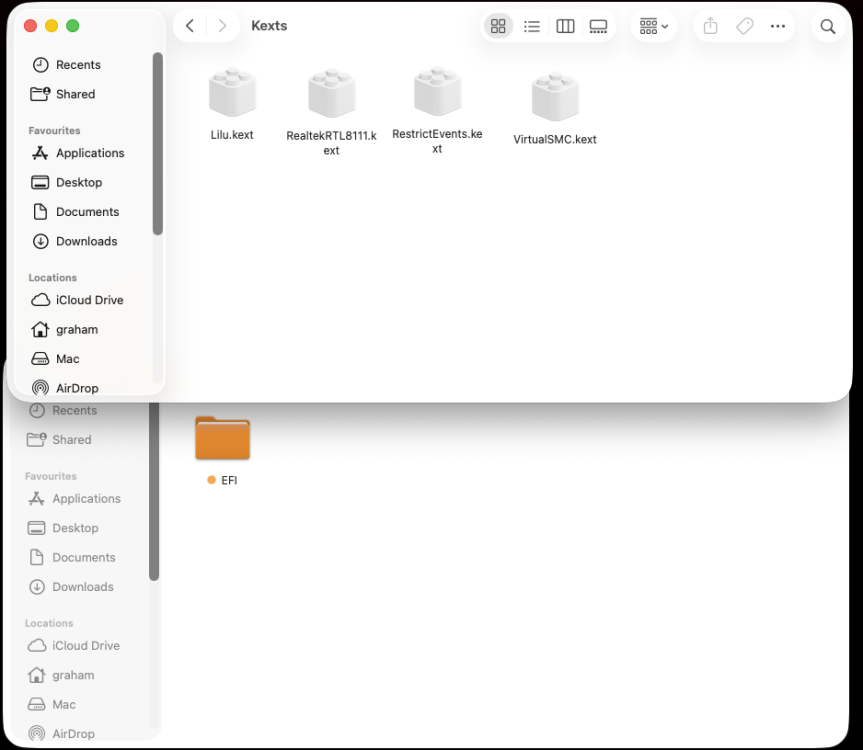Zoom the Kexts window with green button
Viewport: 863px width, 750px height.
click(x=73, y=26)
